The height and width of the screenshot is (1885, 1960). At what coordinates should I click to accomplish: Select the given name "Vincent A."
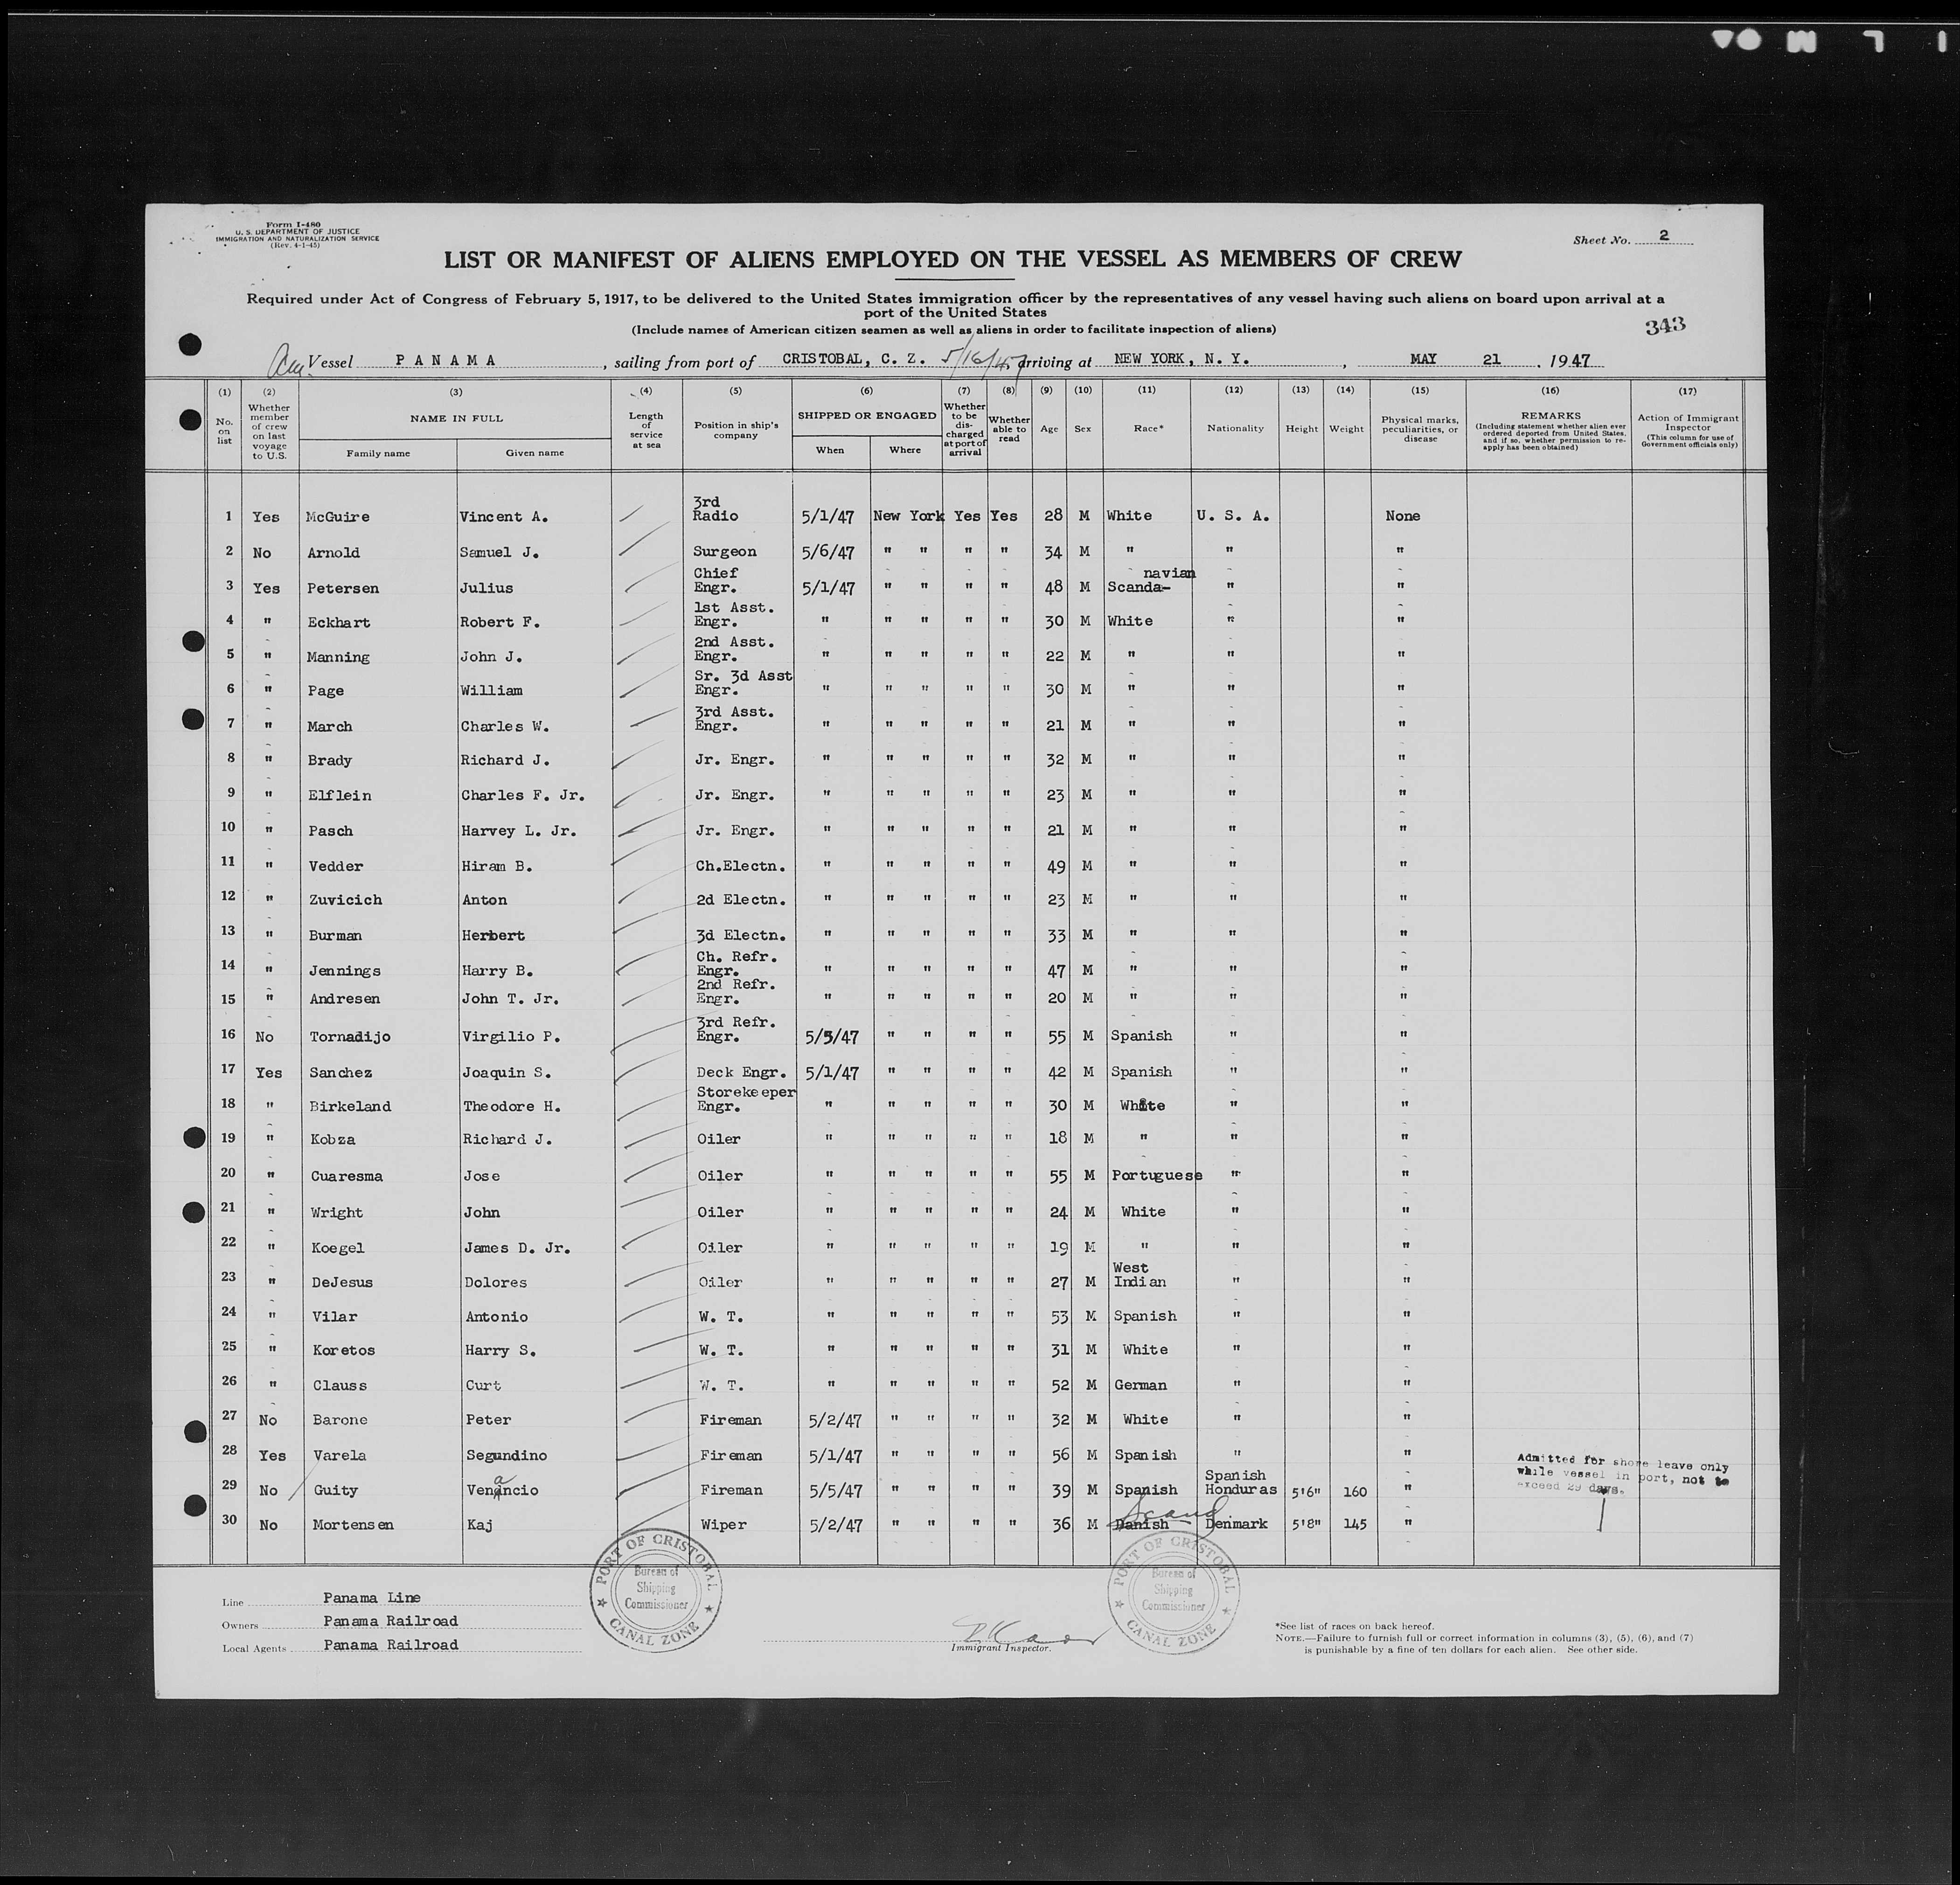tap(505, 517)
